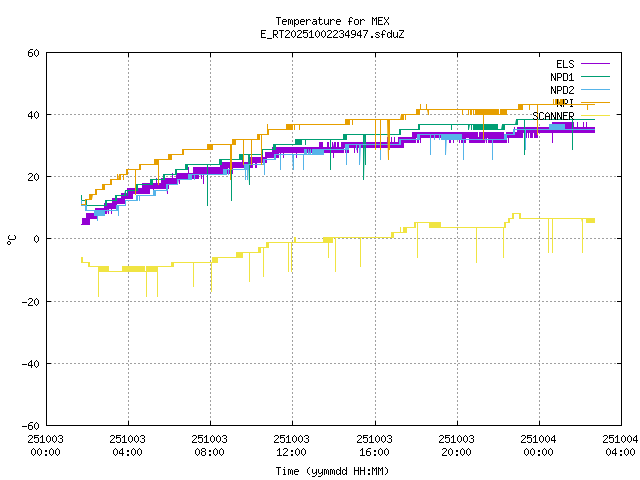Click the -20 y-axis tick label
640x480 pixels.
pos(30,301)
